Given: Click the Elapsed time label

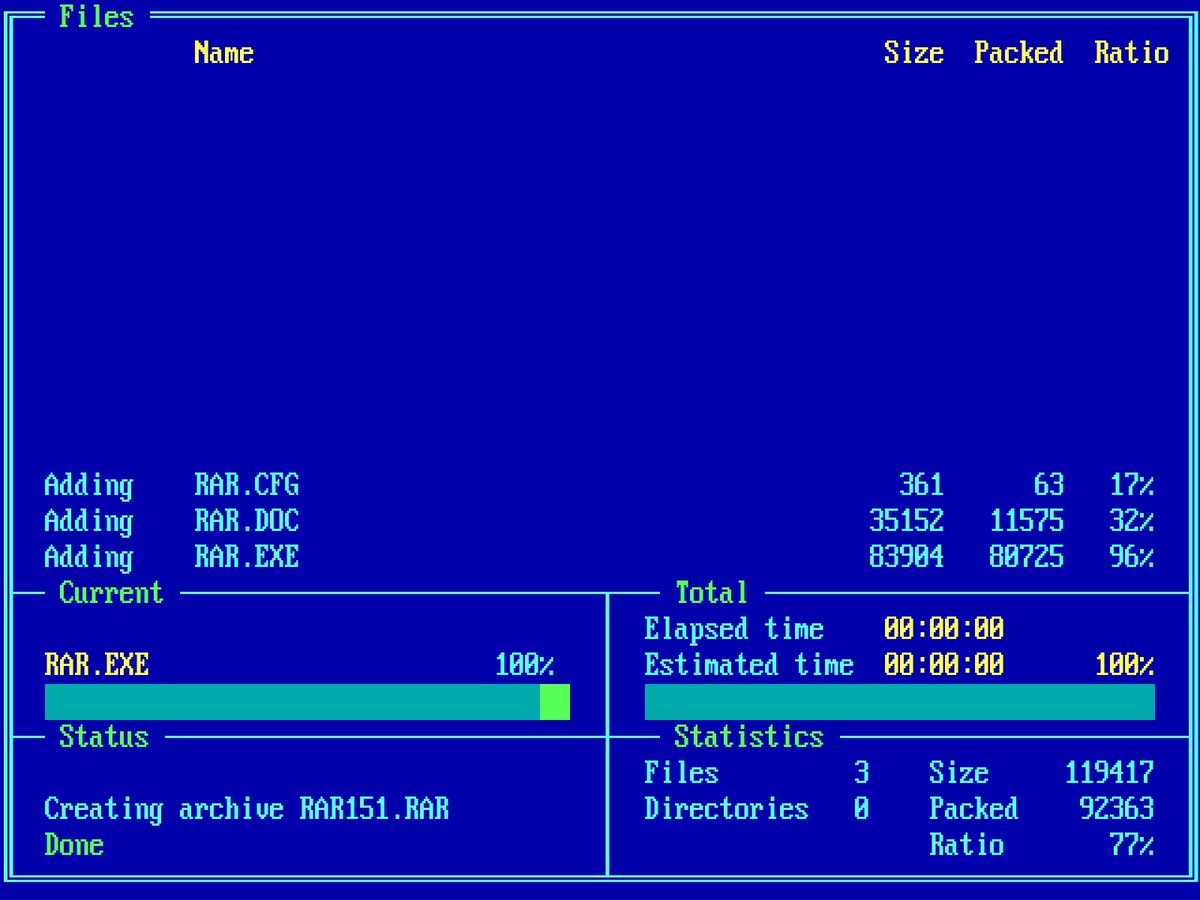Looking at the screenshot, I should pos(734,629).
